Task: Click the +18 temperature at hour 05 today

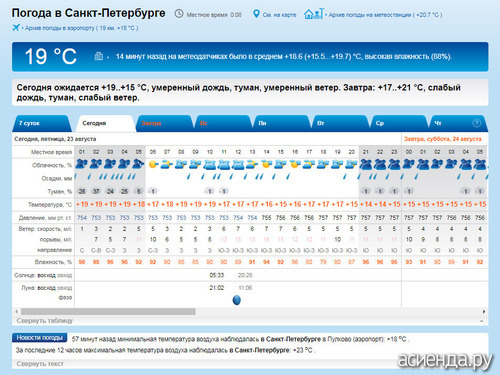Action: click(139, 204)
